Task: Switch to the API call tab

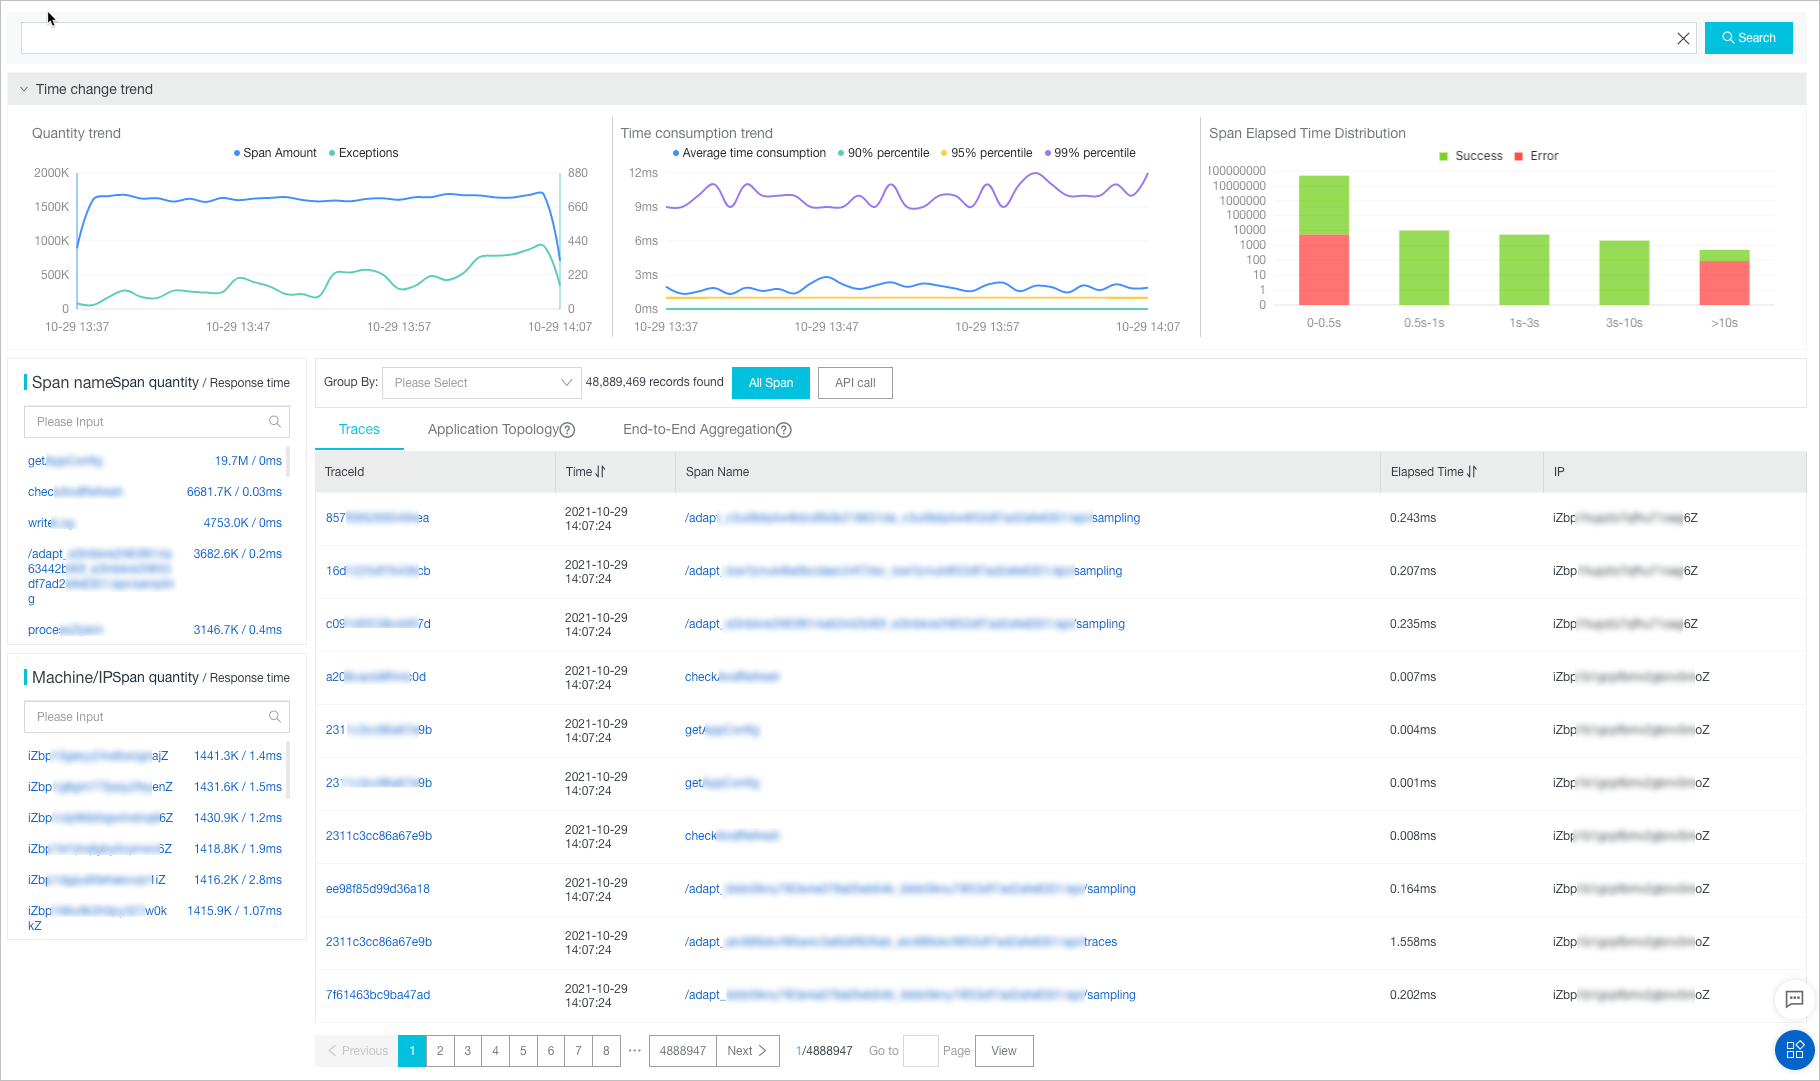Action: (x=854, y=382)
